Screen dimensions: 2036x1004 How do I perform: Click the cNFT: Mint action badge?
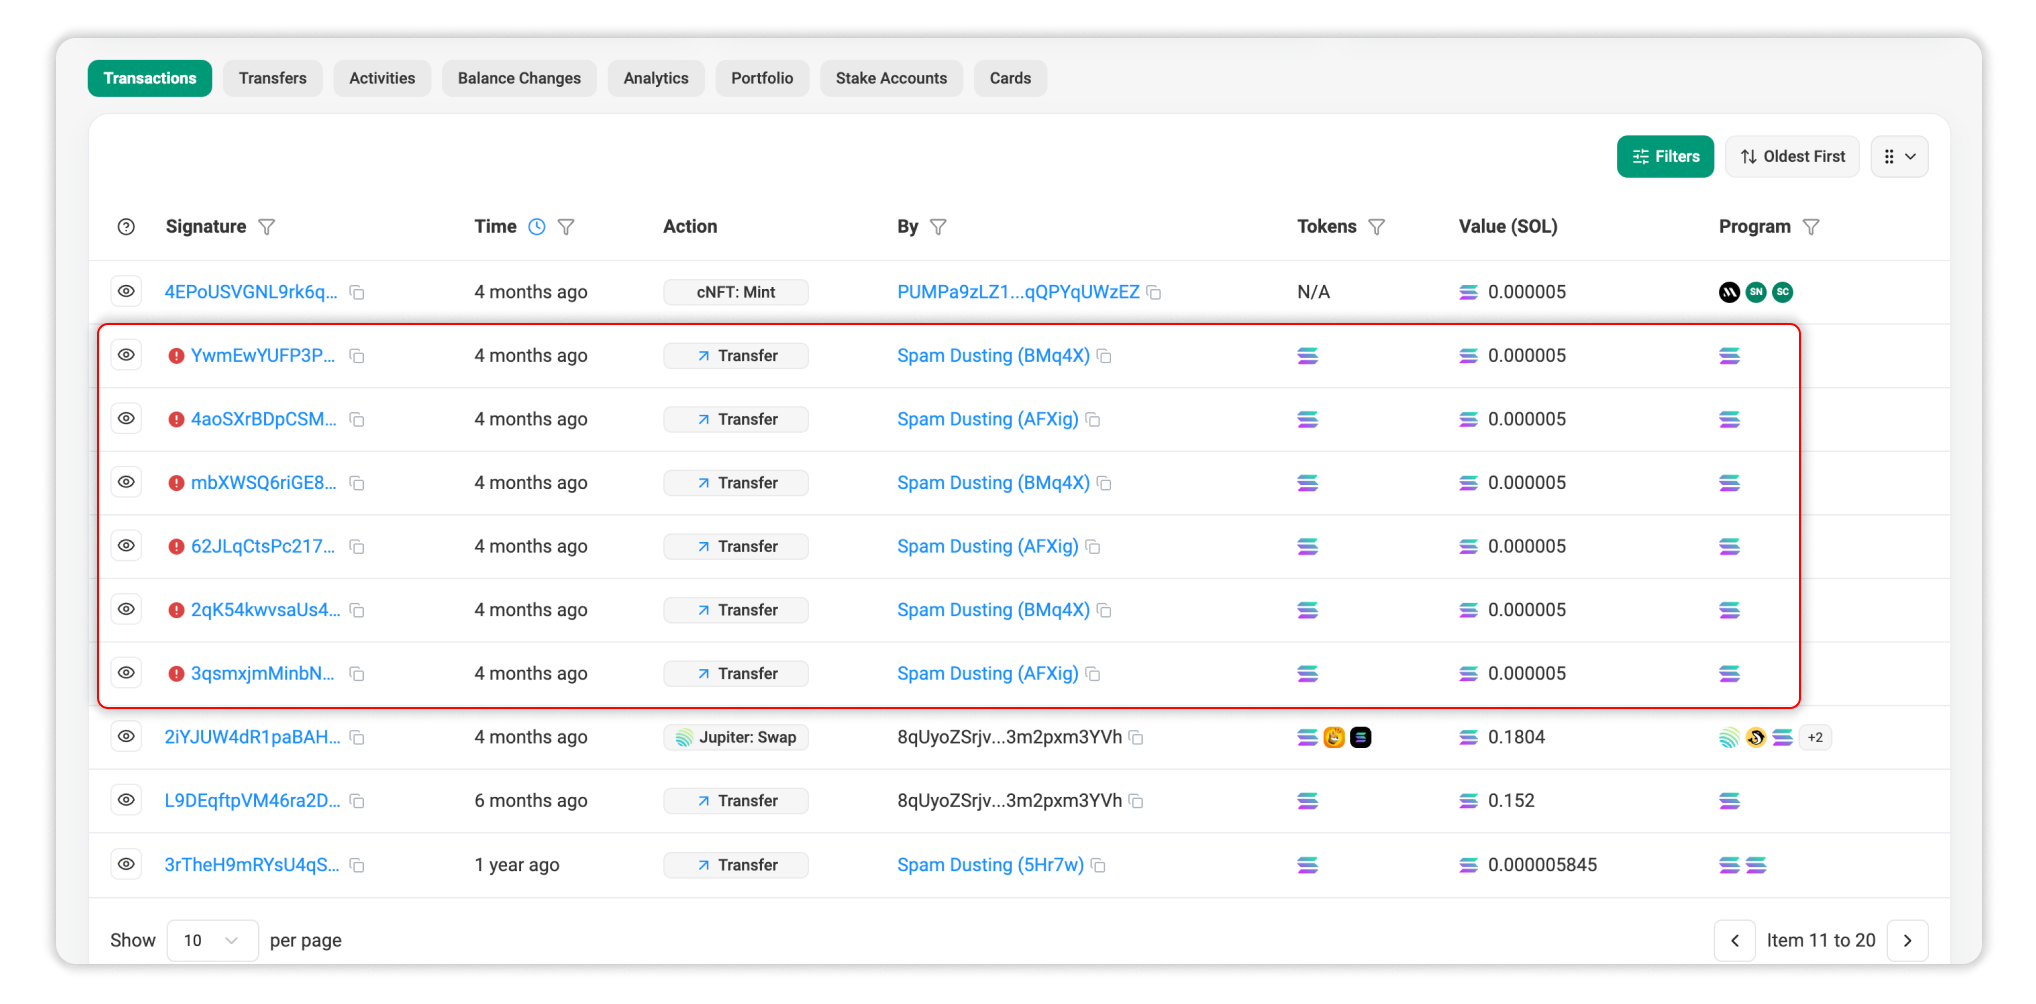[x=736, y=292]
